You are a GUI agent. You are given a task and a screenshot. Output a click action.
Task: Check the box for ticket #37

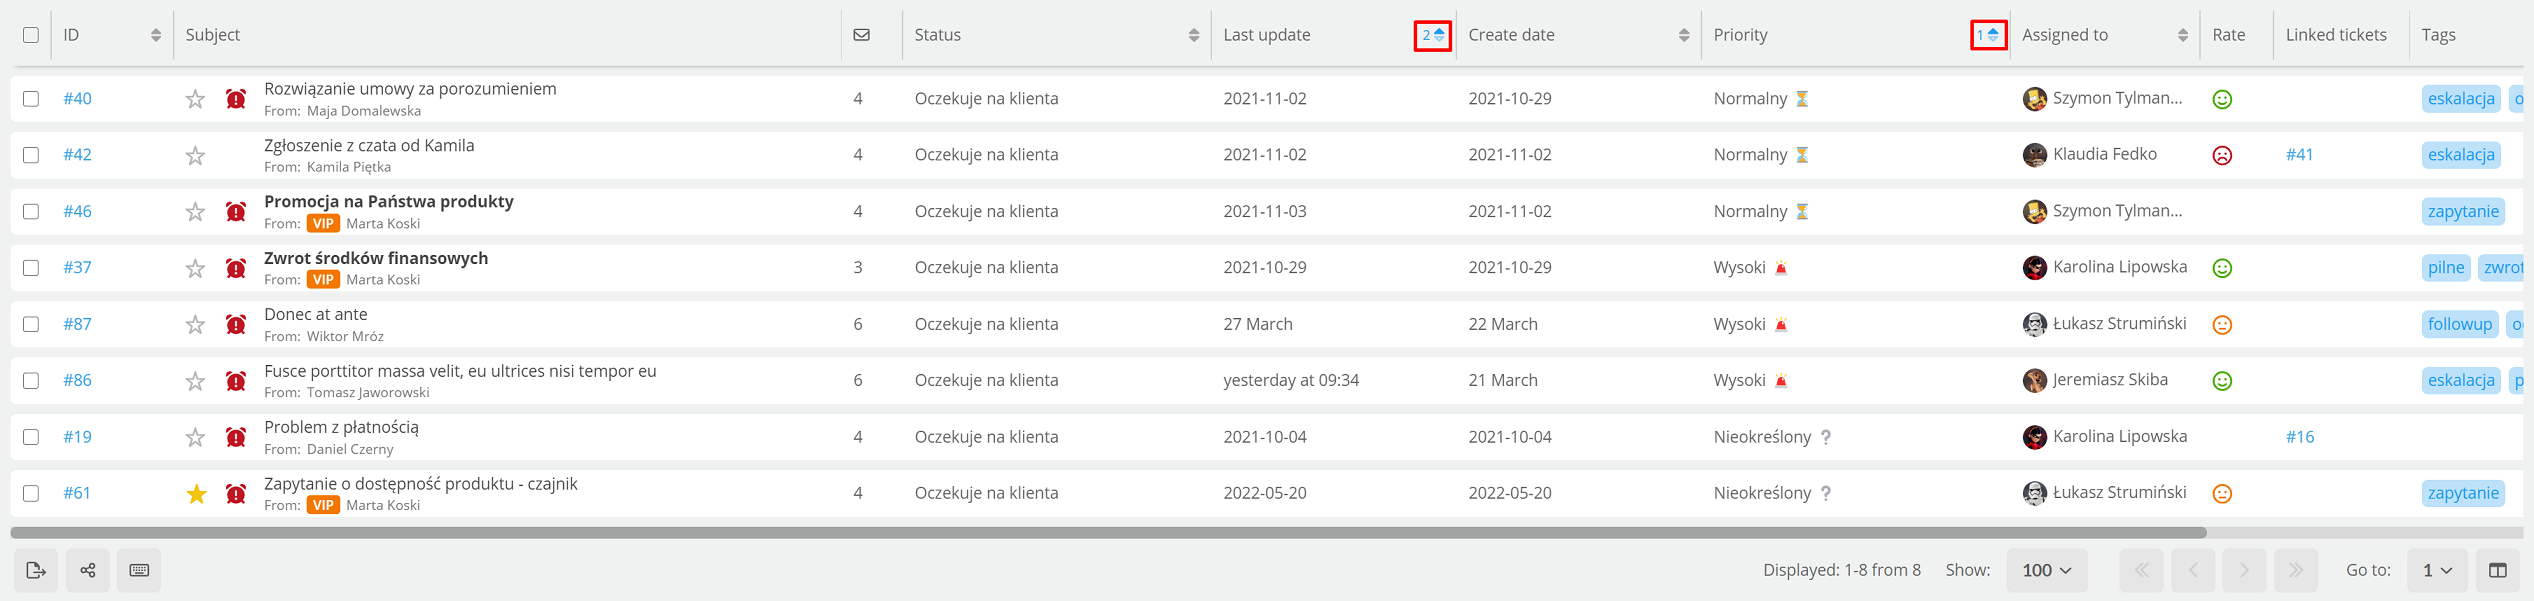point(31,268)
